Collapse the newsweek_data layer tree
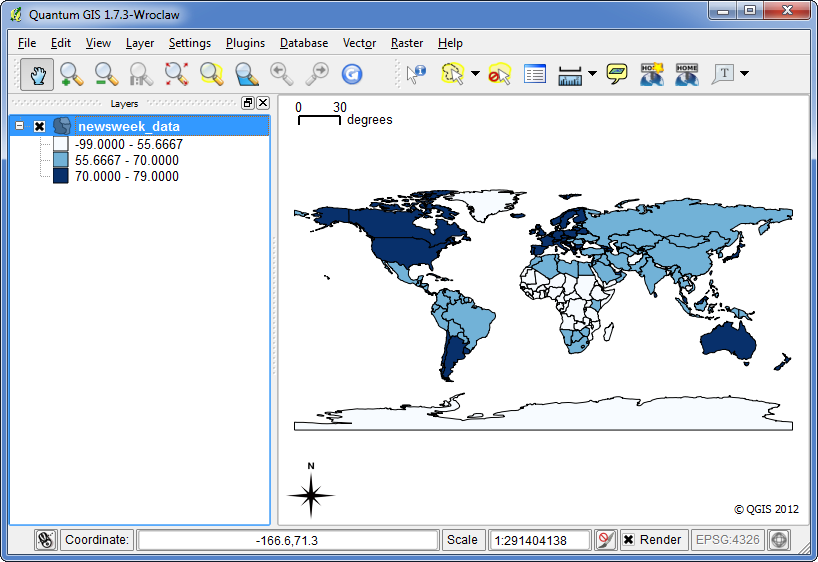Image resolution: width=818 pixels, height=562 pixels. tap(19, 126)
